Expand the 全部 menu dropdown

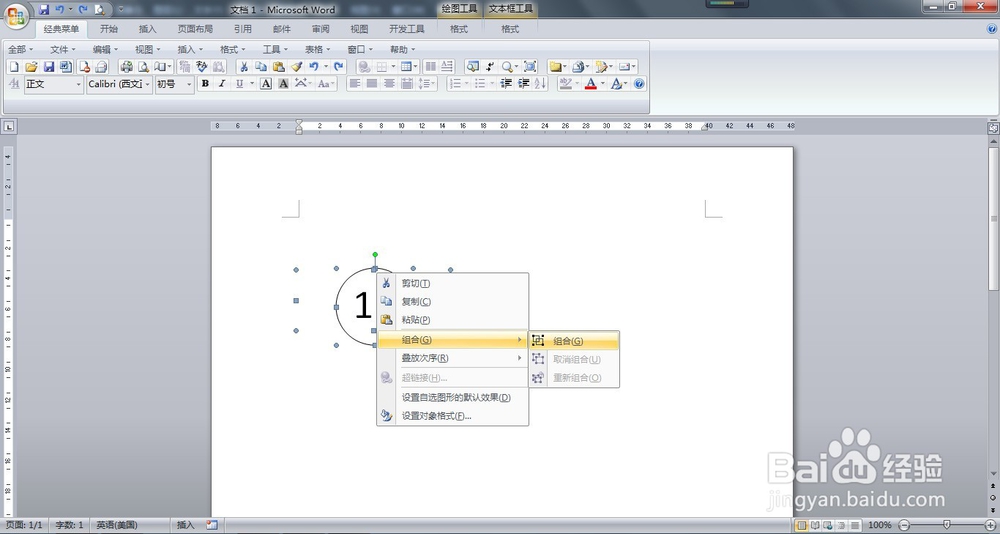coord(20,49)
